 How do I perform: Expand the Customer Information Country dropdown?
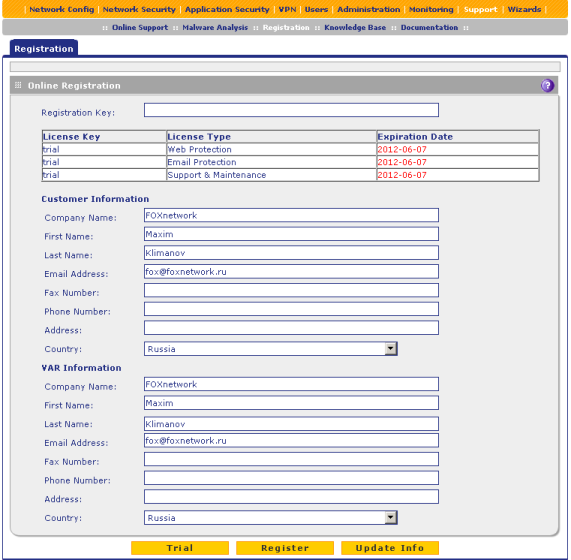(390, 348)
